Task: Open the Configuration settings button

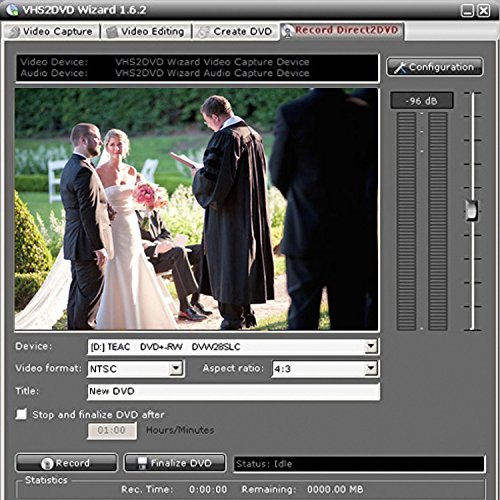Action: point(435,67)
